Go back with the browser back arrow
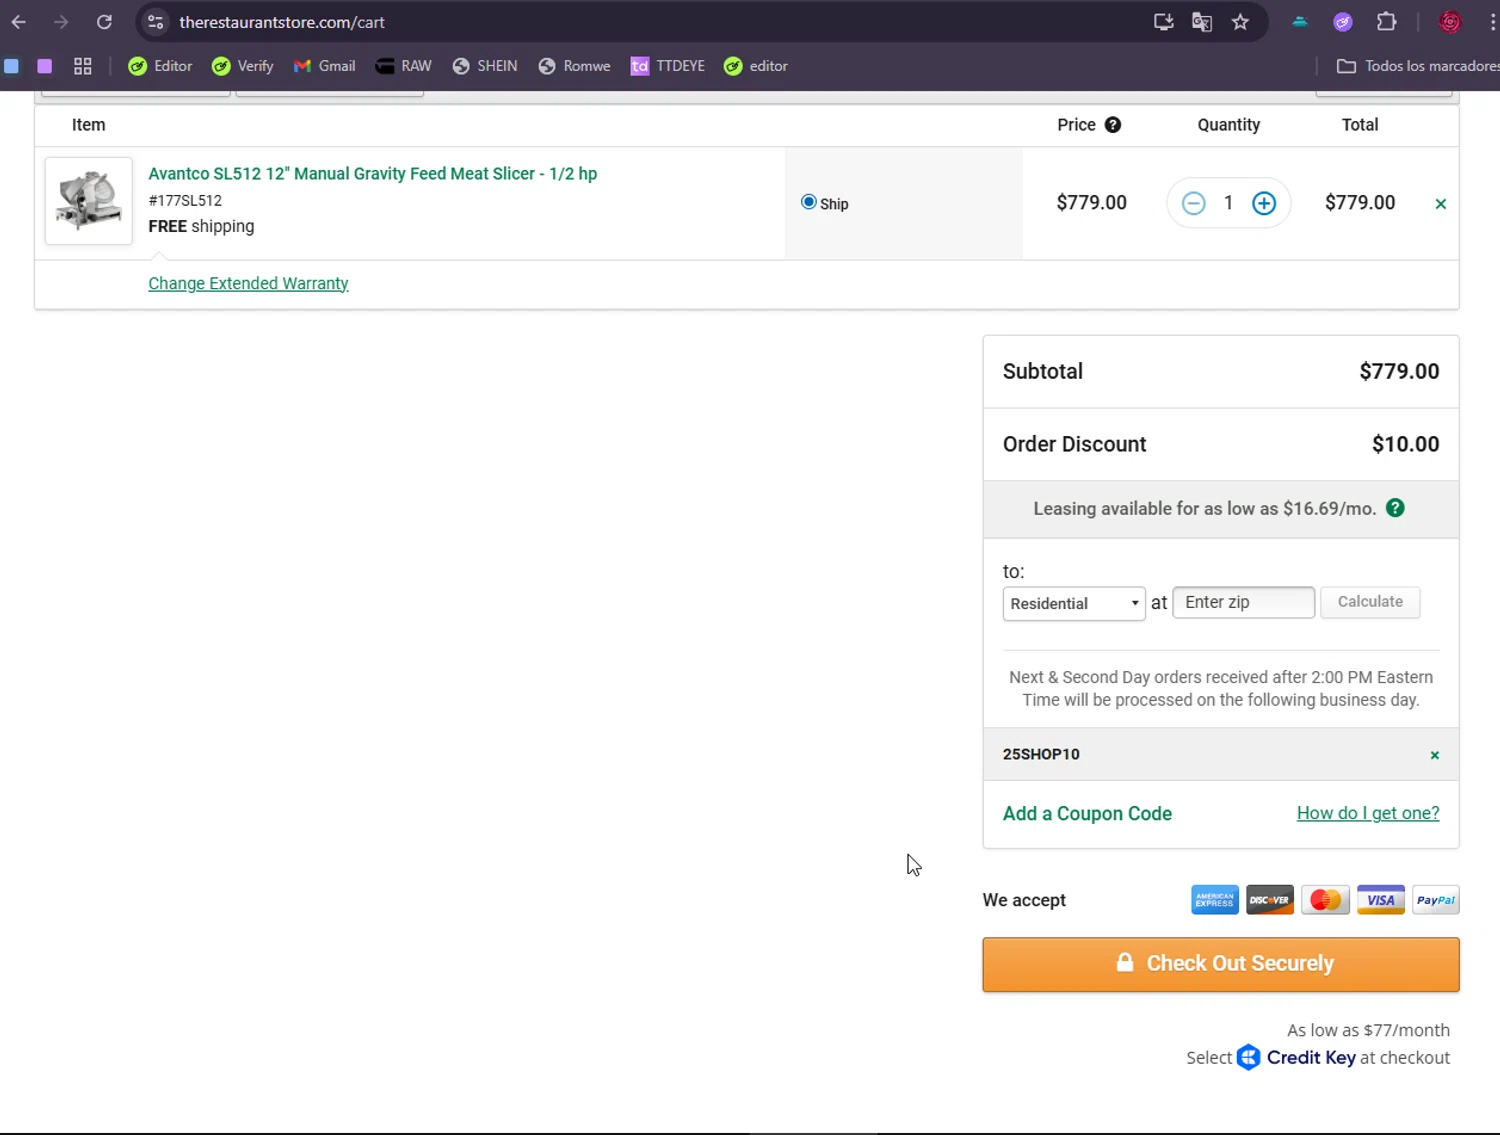Screen dimensions: 1500x1135 point(19,22)
